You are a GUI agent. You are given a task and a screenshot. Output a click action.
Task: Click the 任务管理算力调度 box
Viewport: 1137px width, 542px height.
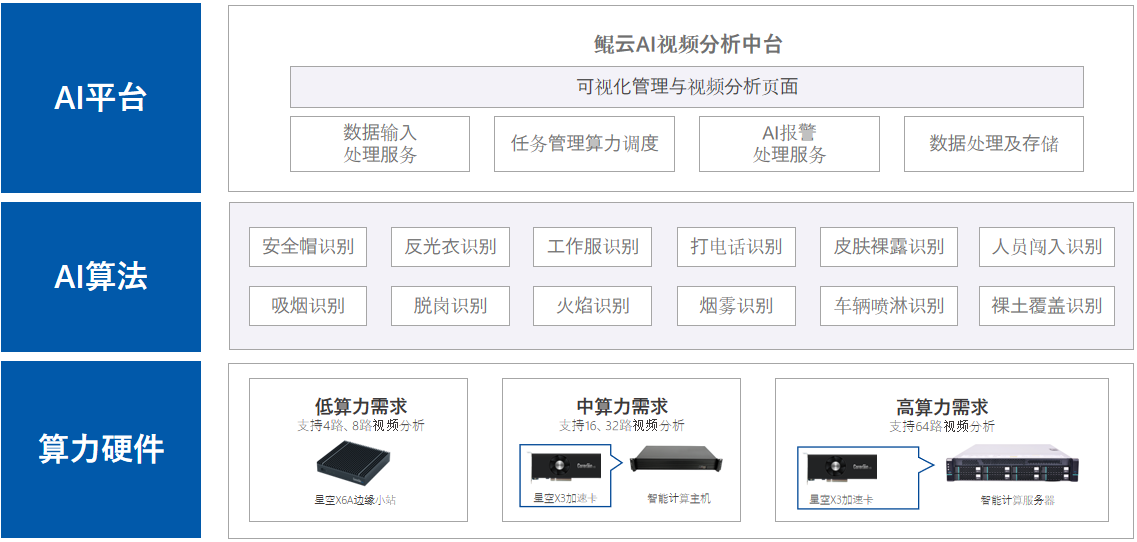click(584, 144)
